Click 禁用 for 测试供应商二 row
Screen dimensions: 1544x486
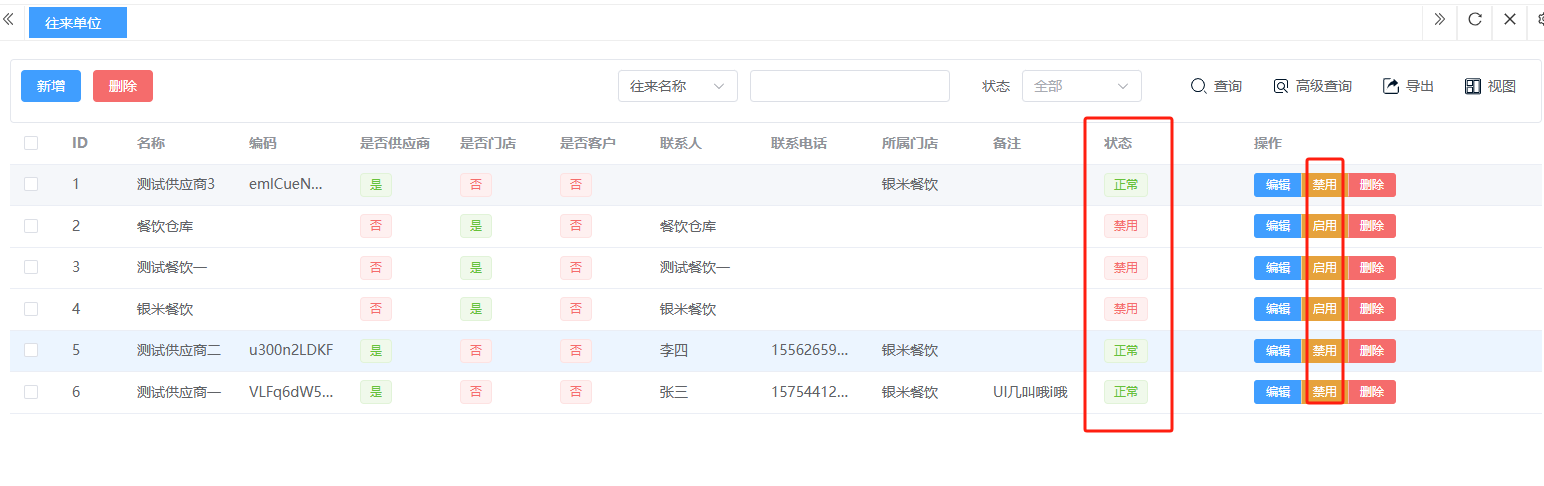coord(1324,351)
